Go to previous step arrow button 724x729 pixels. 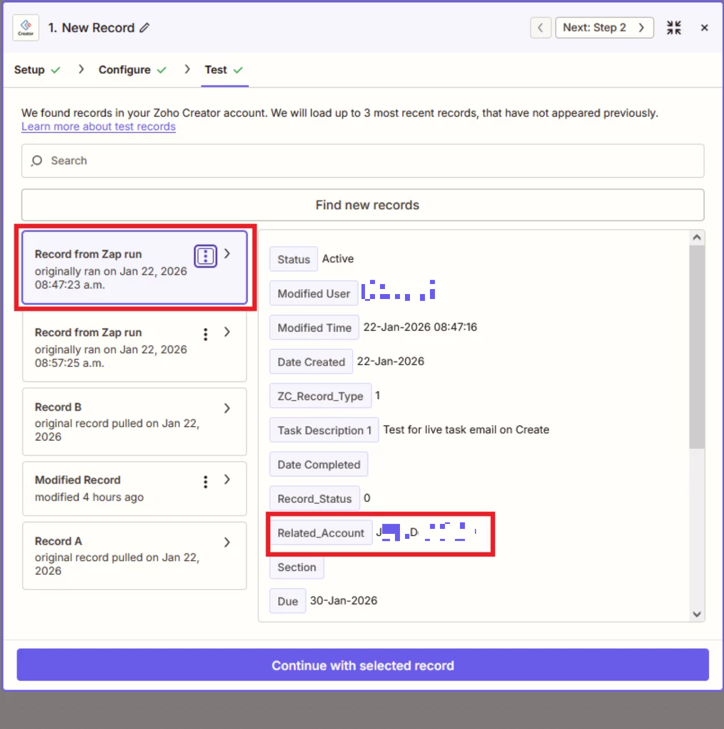tap(541, 28)
